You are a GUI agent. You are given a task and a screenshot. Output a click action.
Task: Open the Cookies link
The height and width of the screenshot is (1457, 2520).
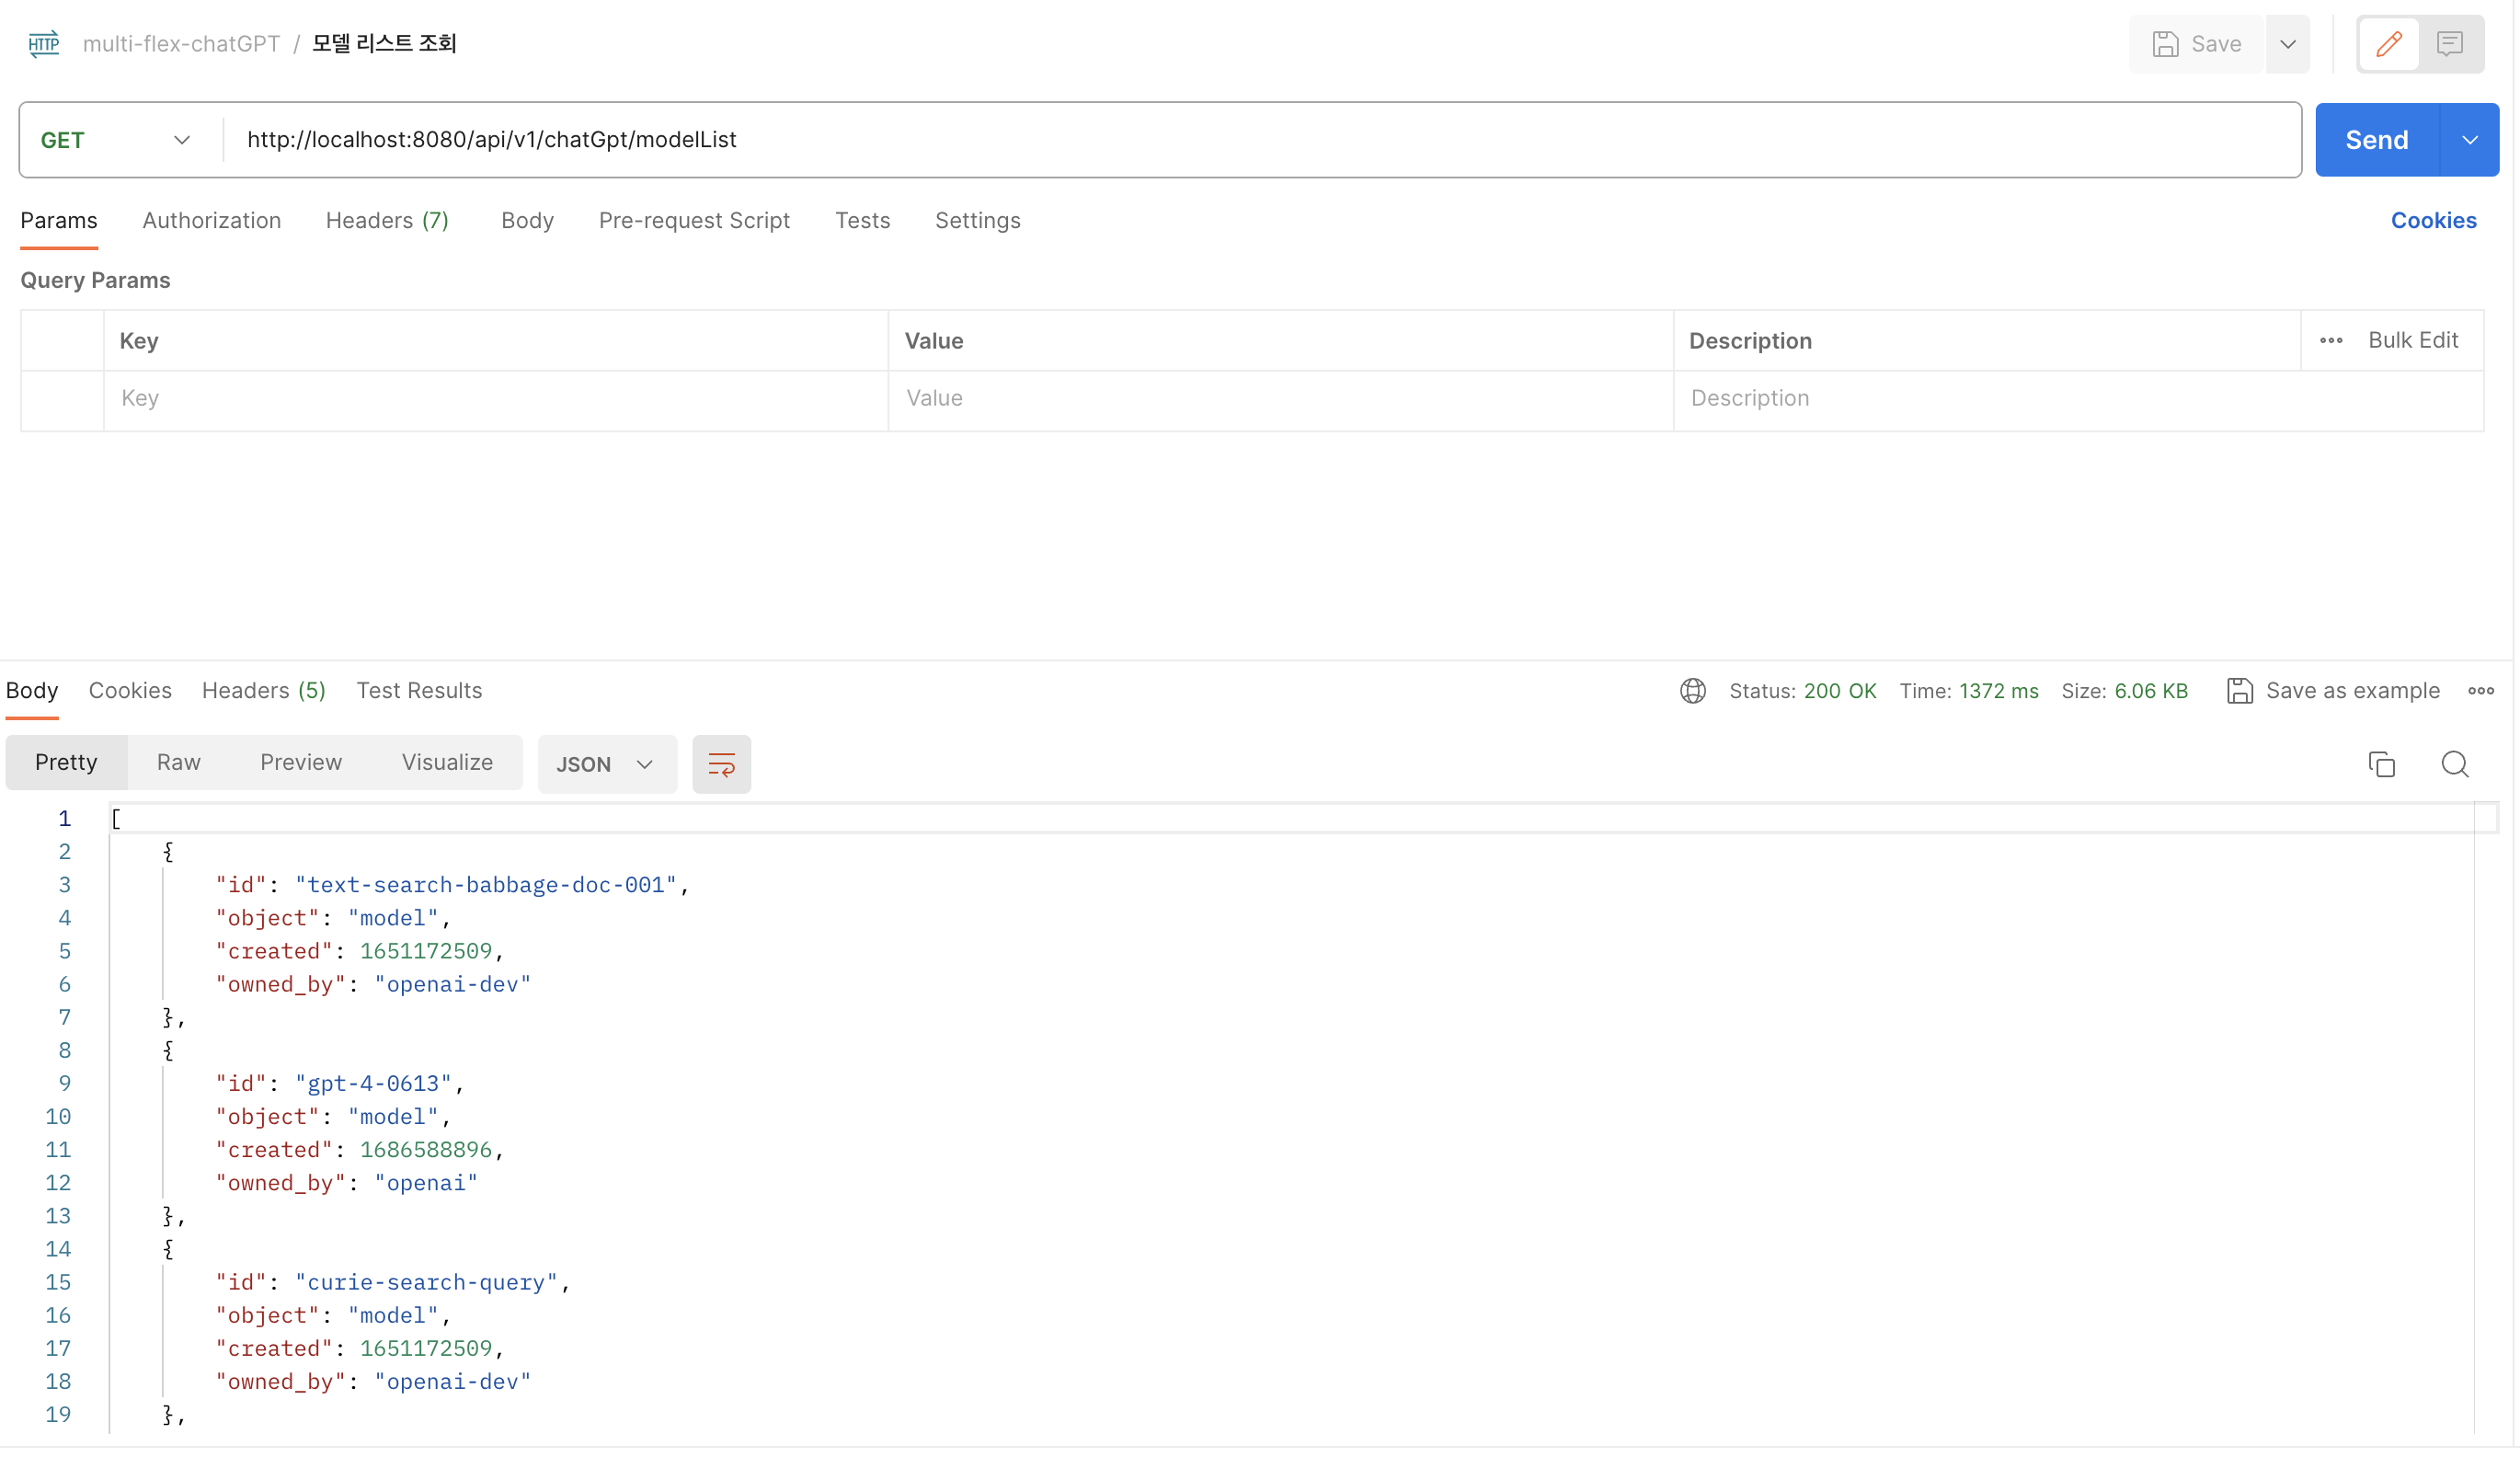(2433, 221)
